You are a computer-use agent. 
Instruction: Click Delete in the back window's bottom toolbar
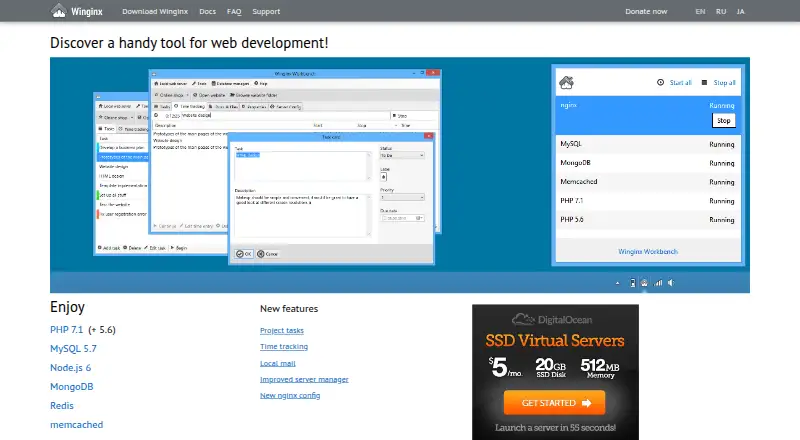(132, 248)
